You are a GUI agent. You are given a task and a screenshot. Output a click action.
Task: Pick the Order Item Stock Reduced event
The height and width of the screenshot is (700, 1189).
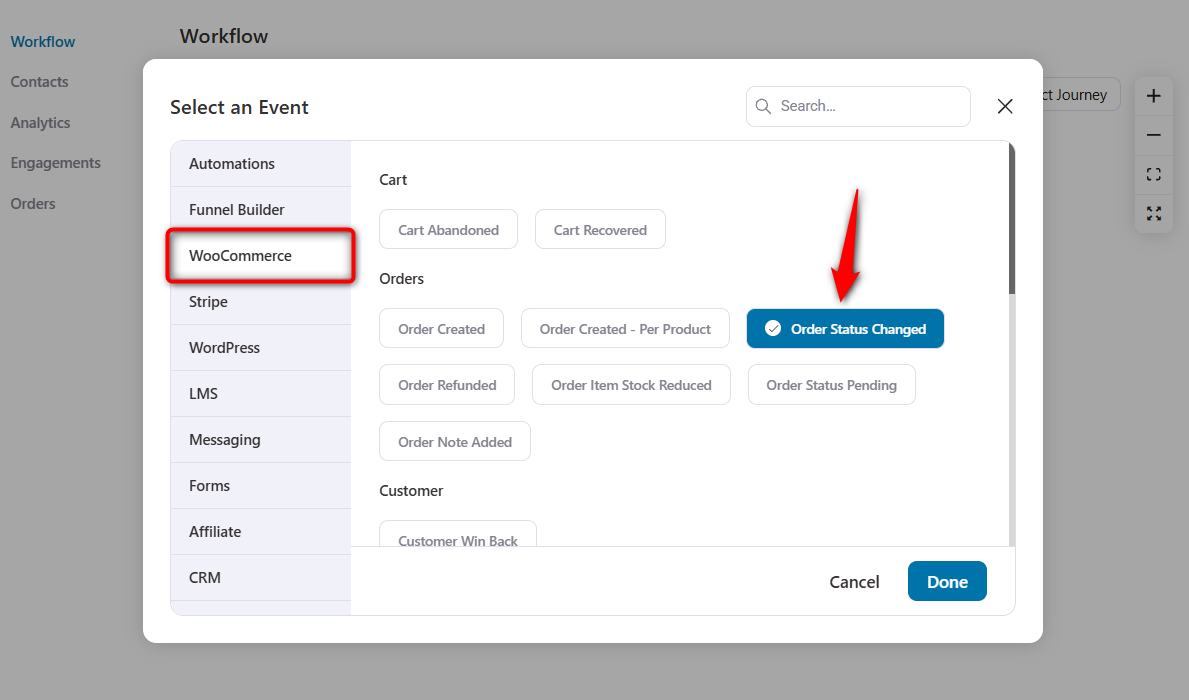(x=631, y=385)
